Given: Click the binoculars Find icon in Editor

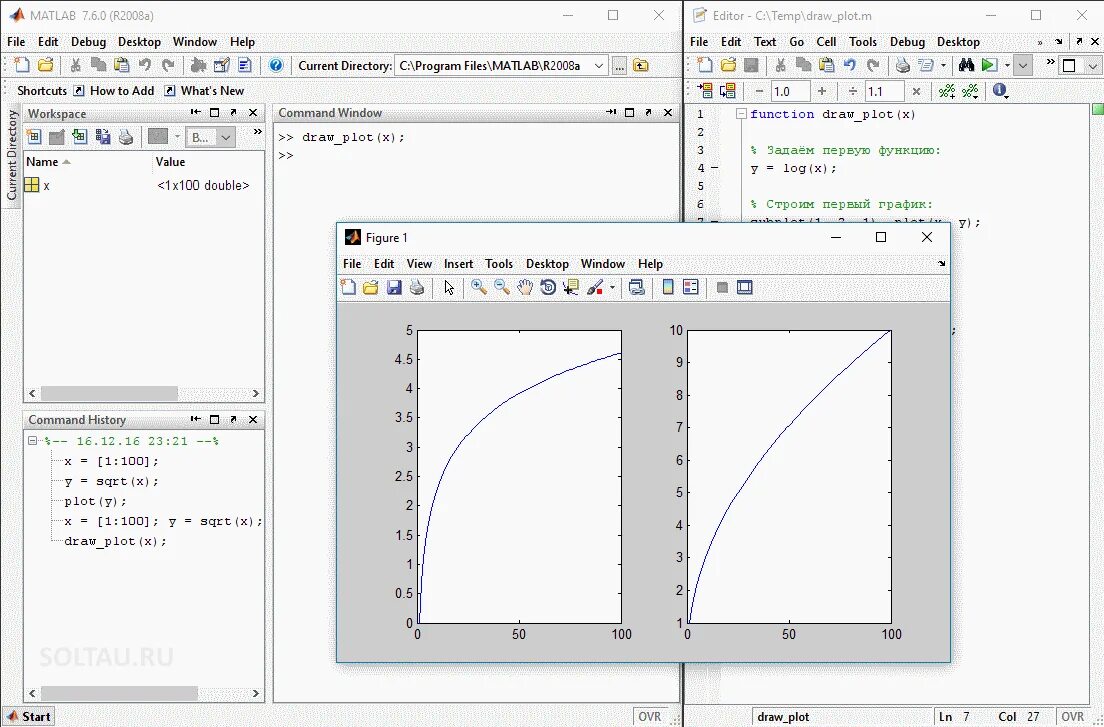Looking at the screenshot, I should tap(966, 65).
